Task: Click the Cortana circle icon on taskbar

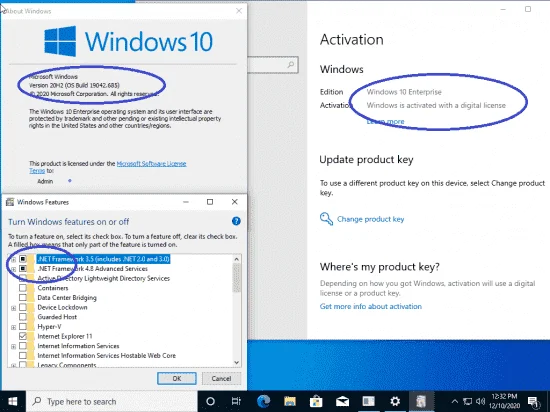Action: 210,401
